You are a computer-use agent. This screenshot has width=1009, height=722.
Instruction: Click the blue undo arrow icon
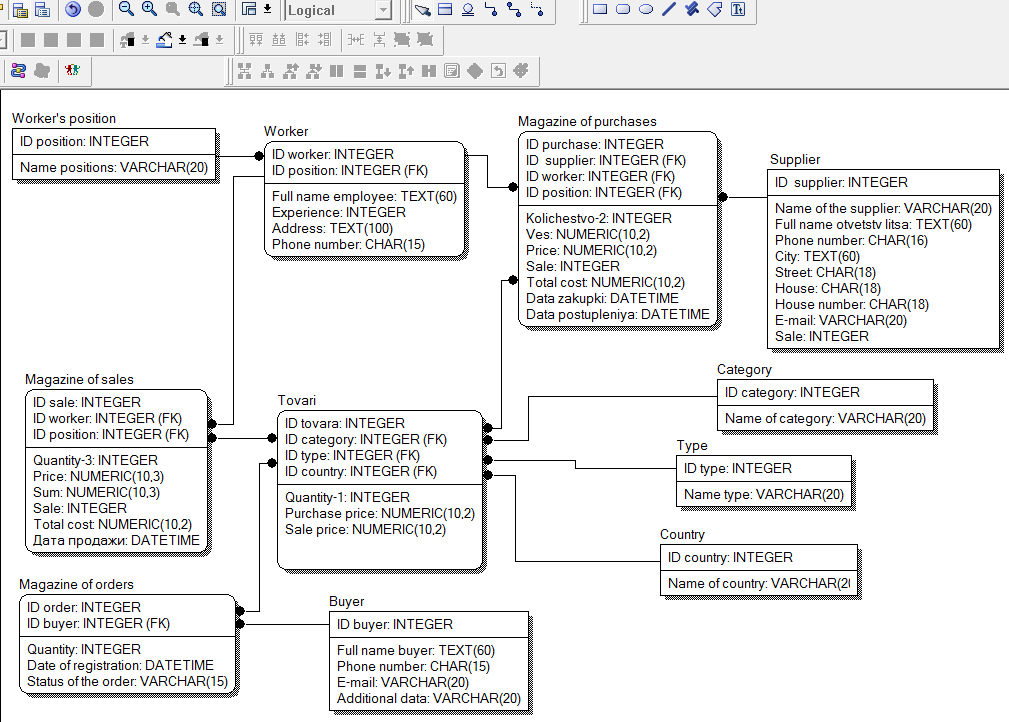(73, 9)
